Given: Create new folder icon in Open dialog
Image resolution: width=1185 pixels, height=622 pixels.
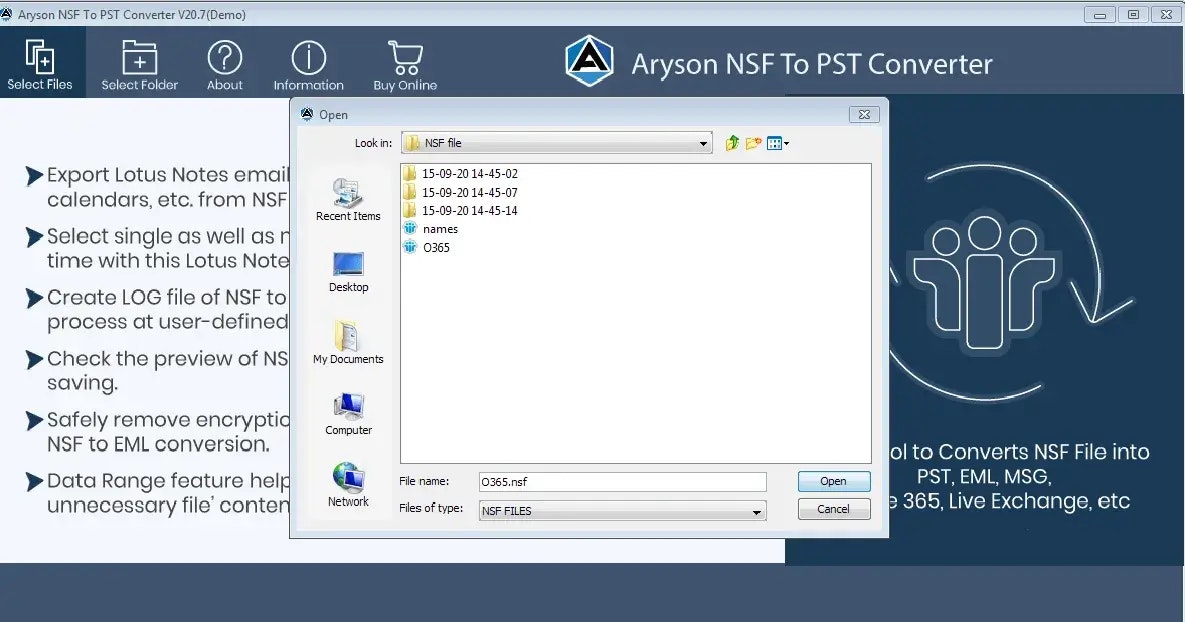Looking at the screenshot, I should point(753,143).
